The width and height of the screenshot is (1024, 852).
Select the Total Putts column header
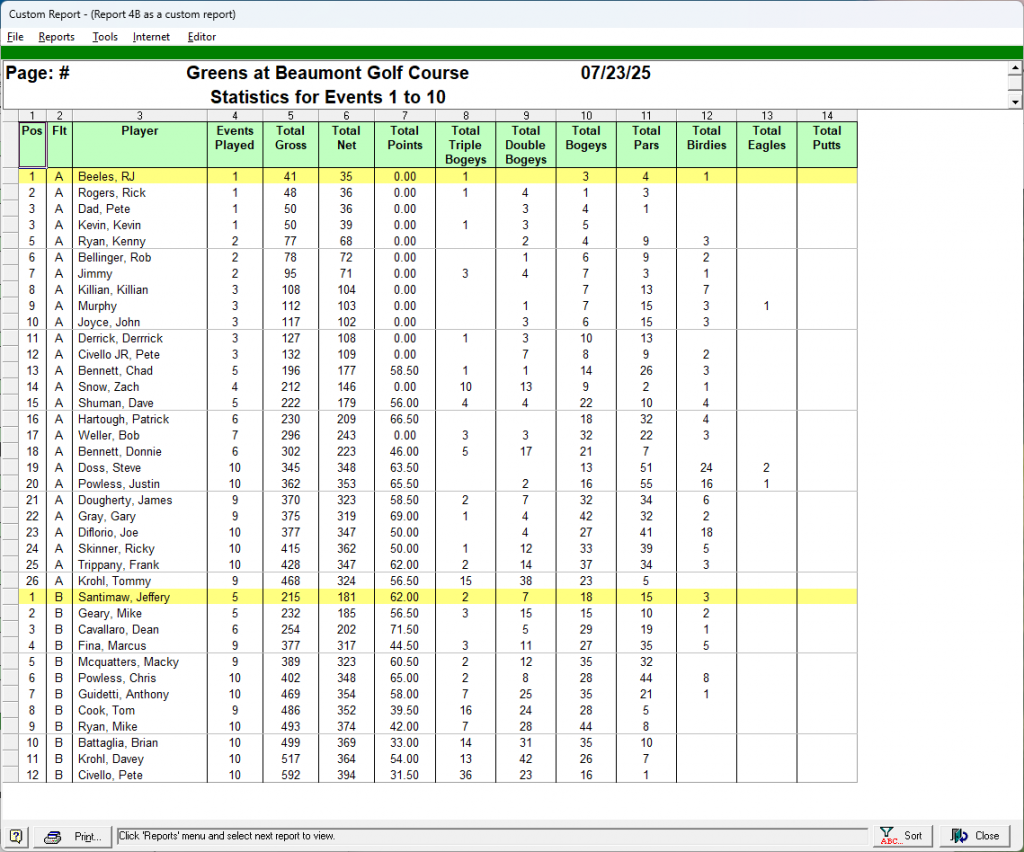point(826,138)
